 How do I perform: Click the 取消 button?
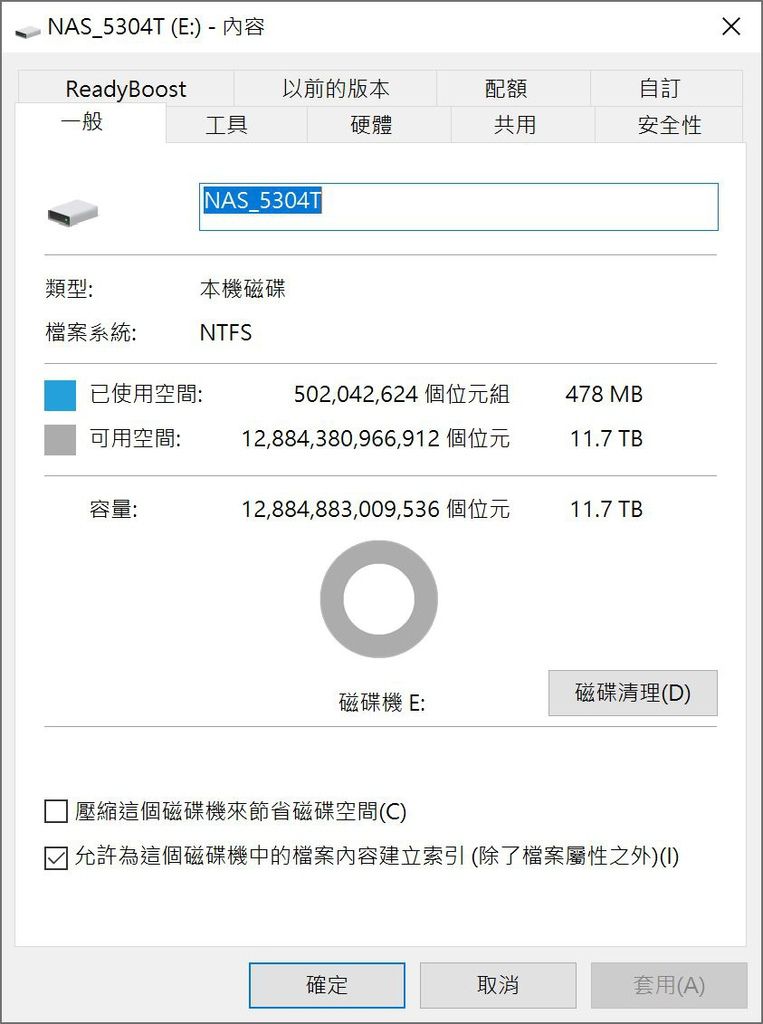pos(498,985)
